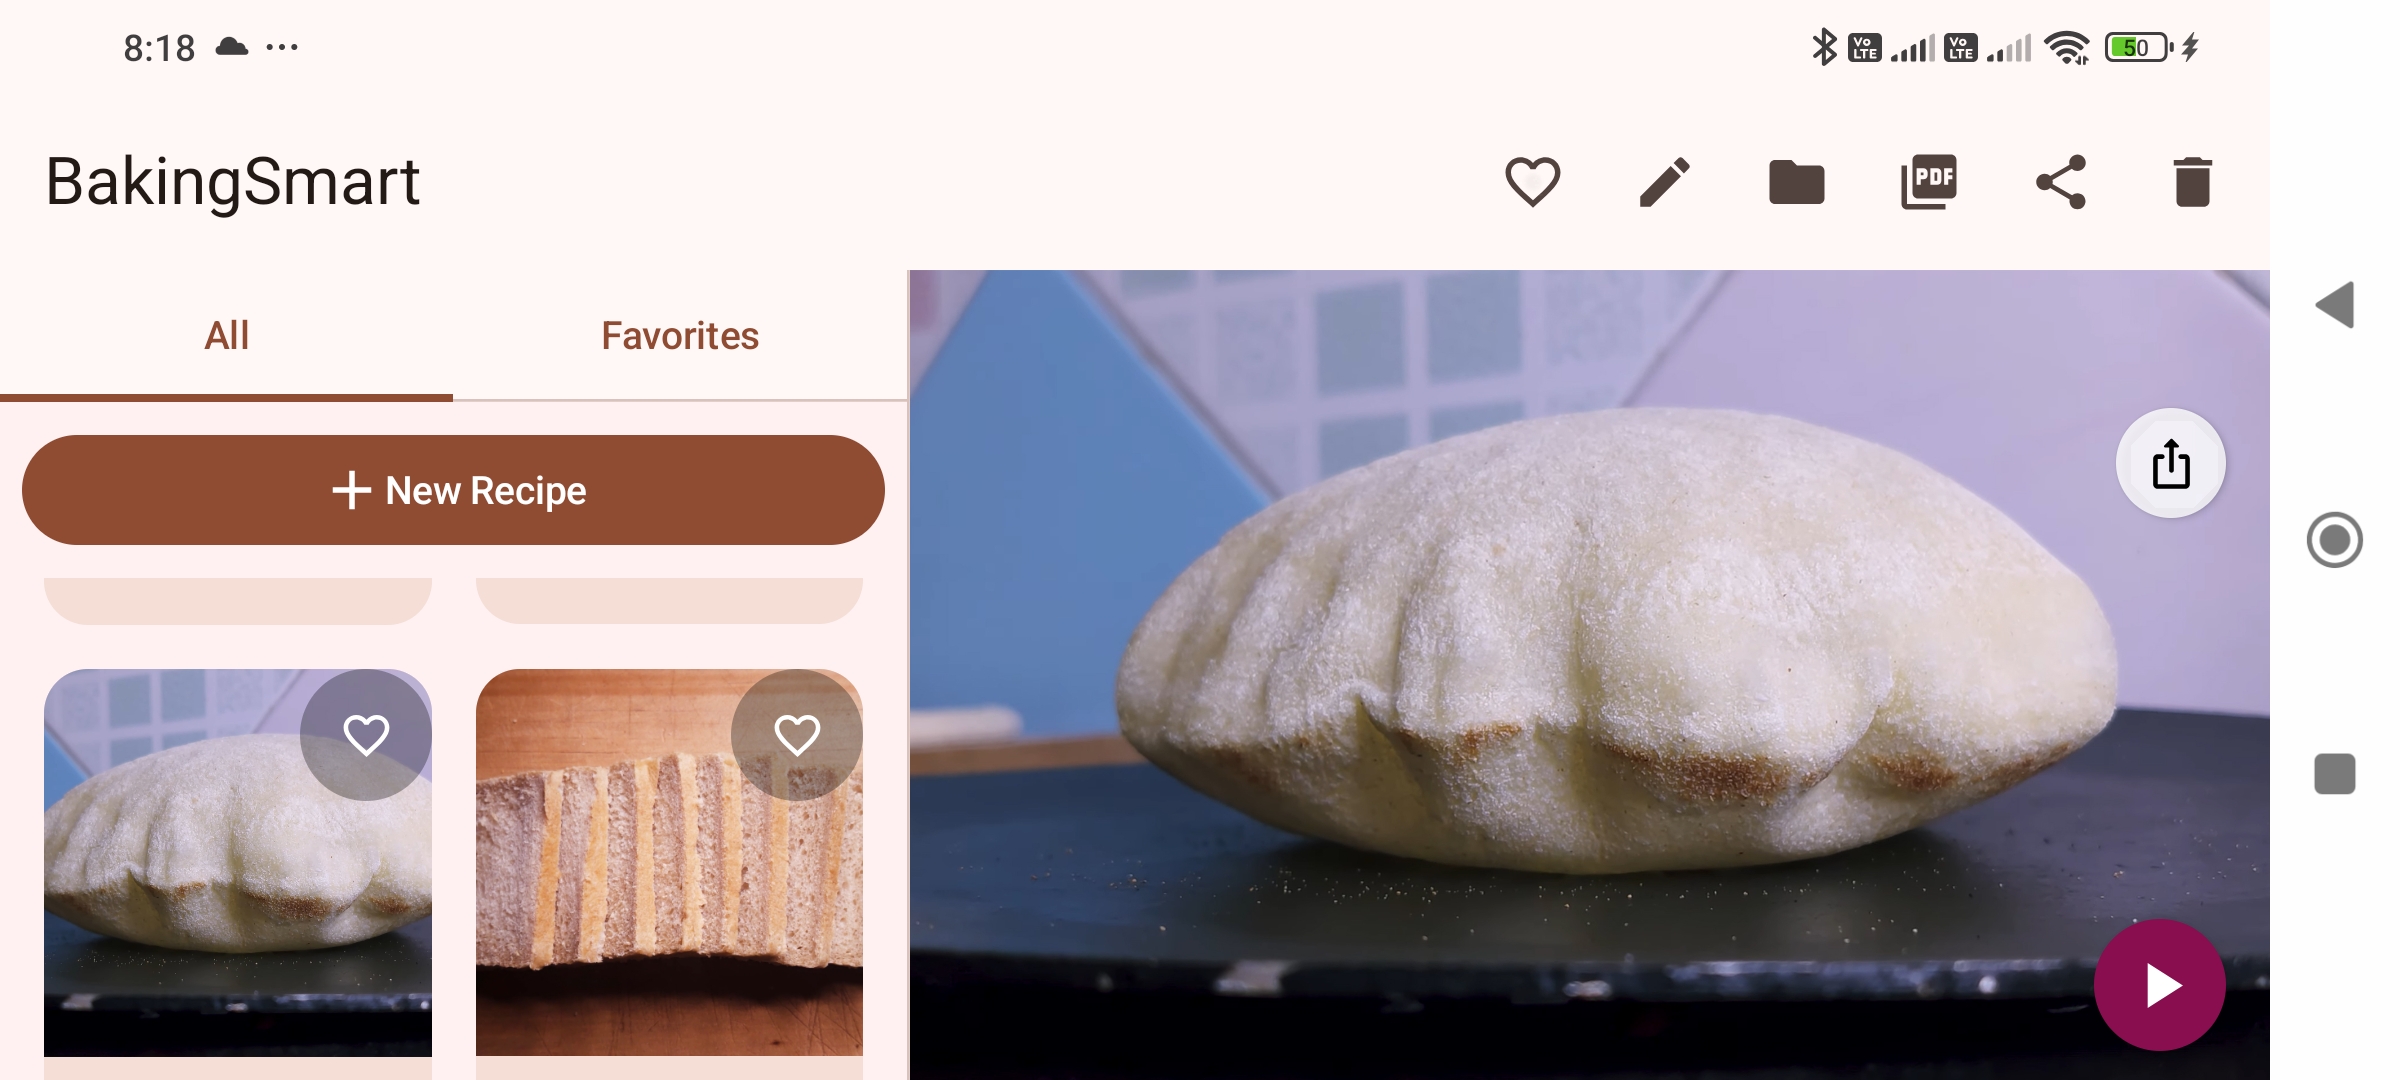Tap the favorite heart icon in top toolbar
This screenshot has height=1080, width=2400.
click(1532, 182)
